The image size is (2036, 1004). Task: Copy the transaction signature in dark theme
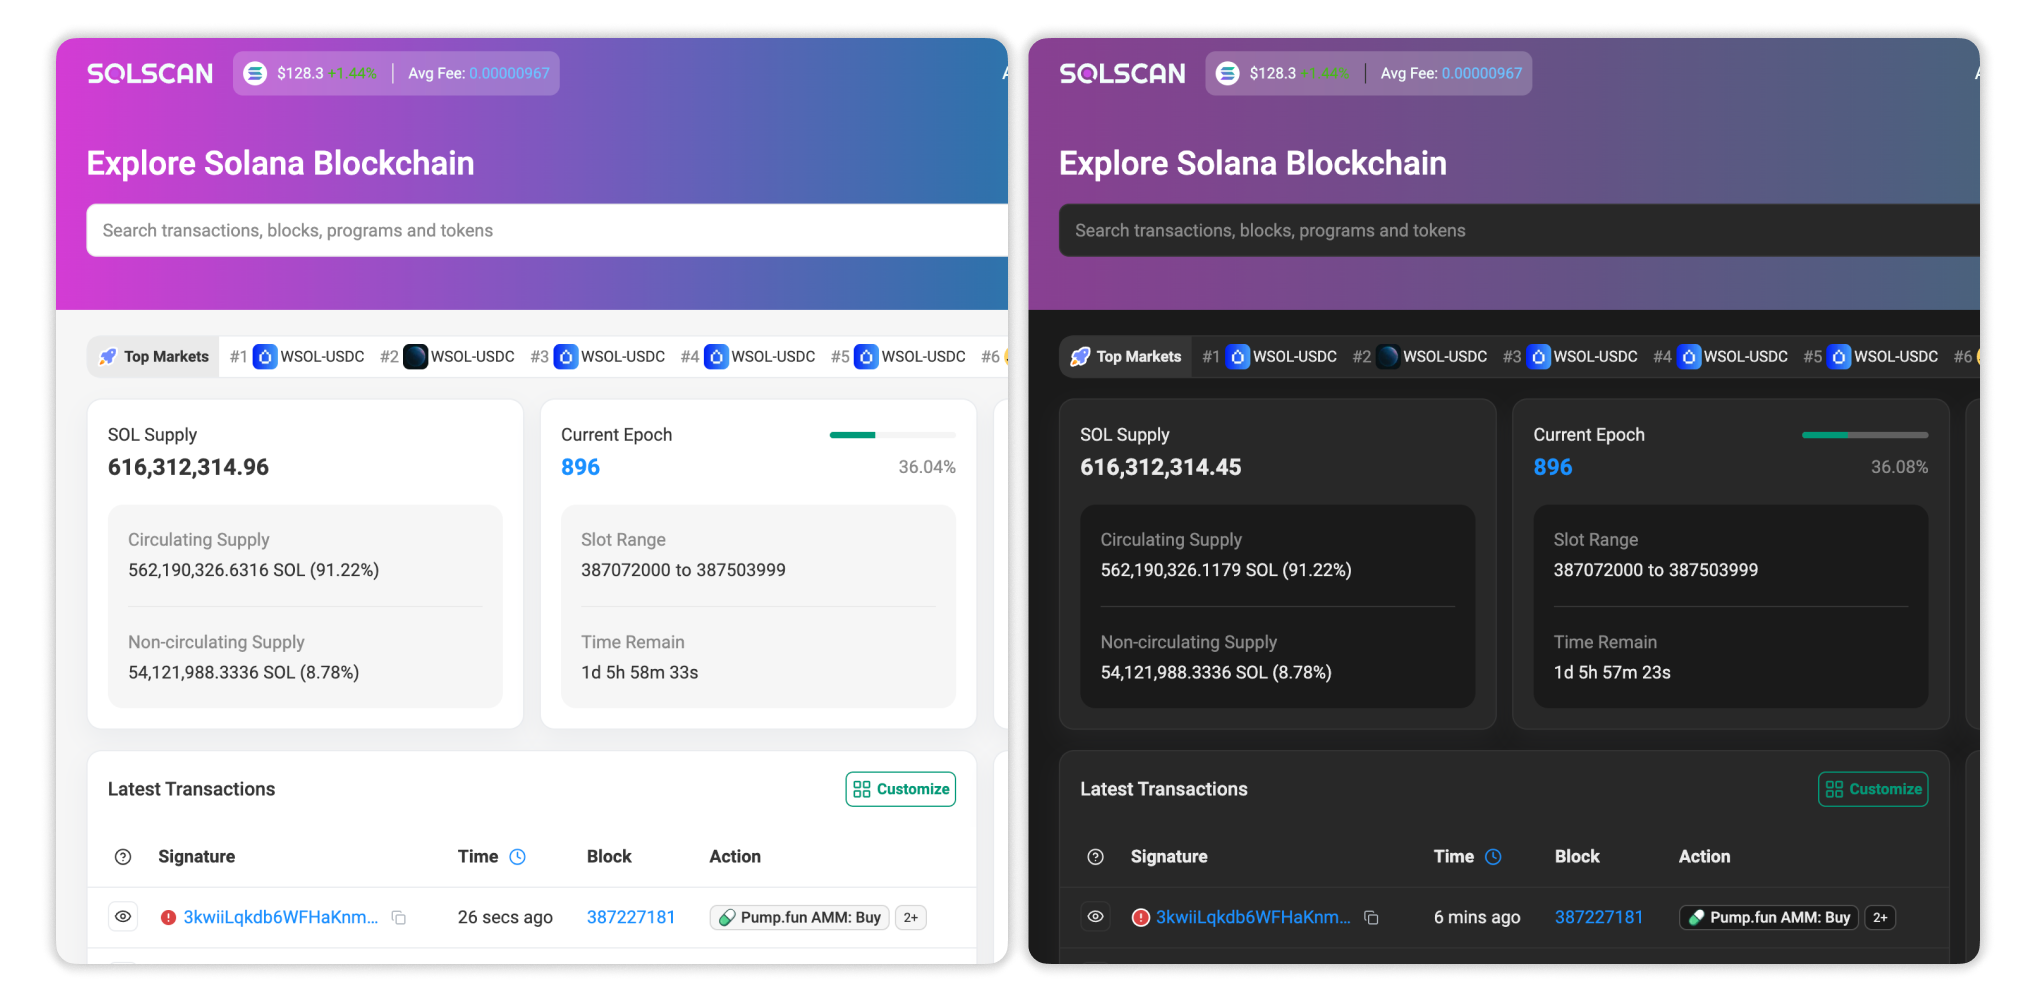pos(1372,918)
